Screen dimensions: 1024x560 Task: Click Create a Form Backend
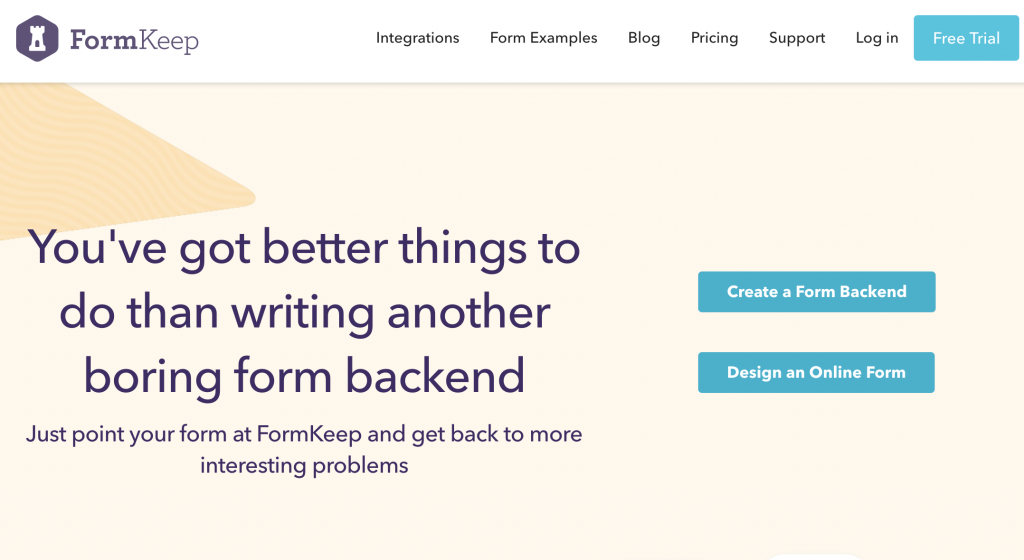pos(816,292)
